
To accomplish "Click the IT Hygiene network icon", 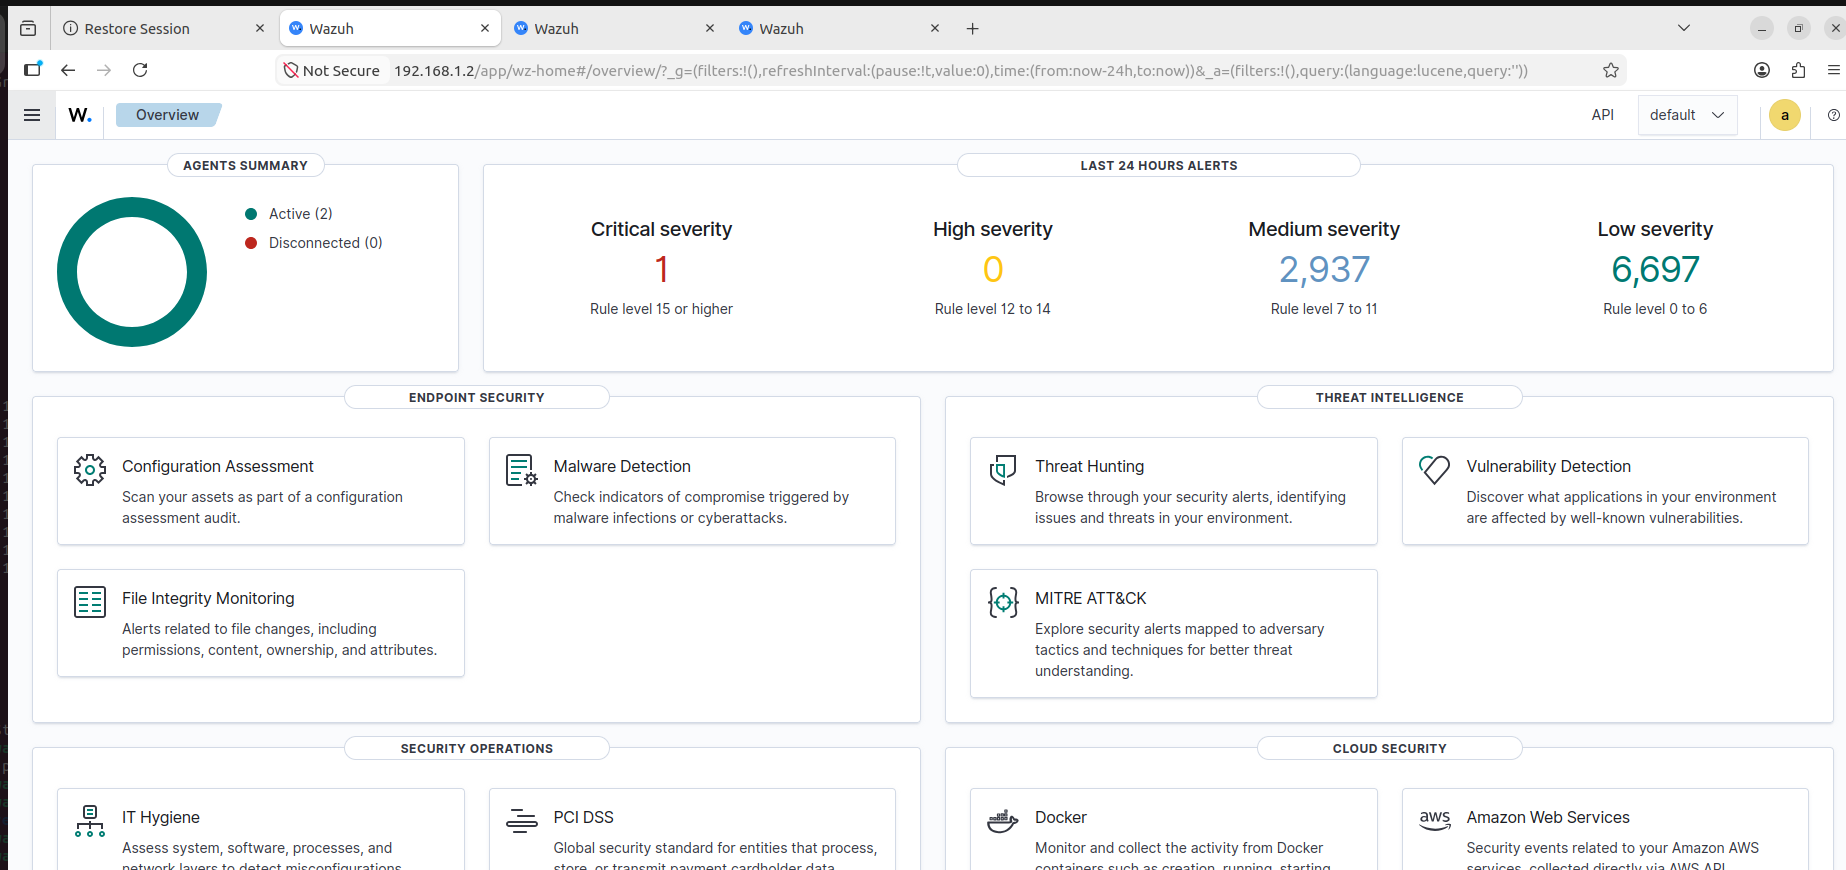I will point(90,820).
